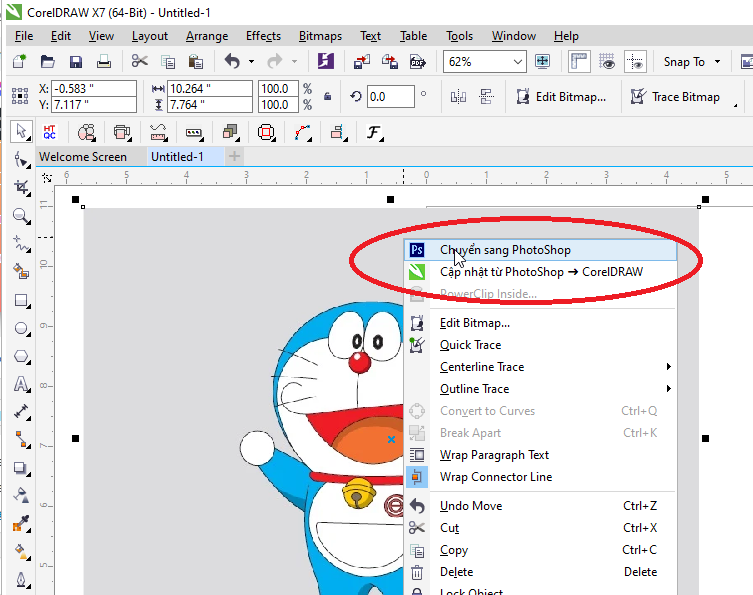Select the Polygon tool

point(21,357)
